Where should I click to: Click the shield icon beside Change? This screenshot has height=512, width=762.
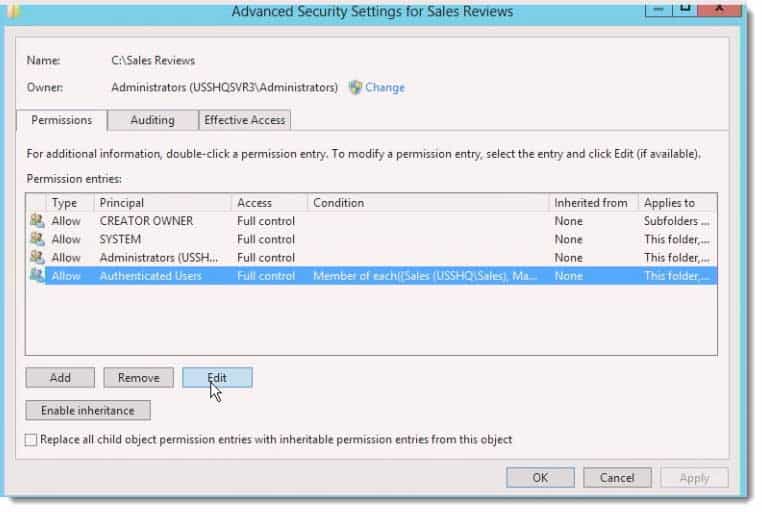(x=355, y=87)
